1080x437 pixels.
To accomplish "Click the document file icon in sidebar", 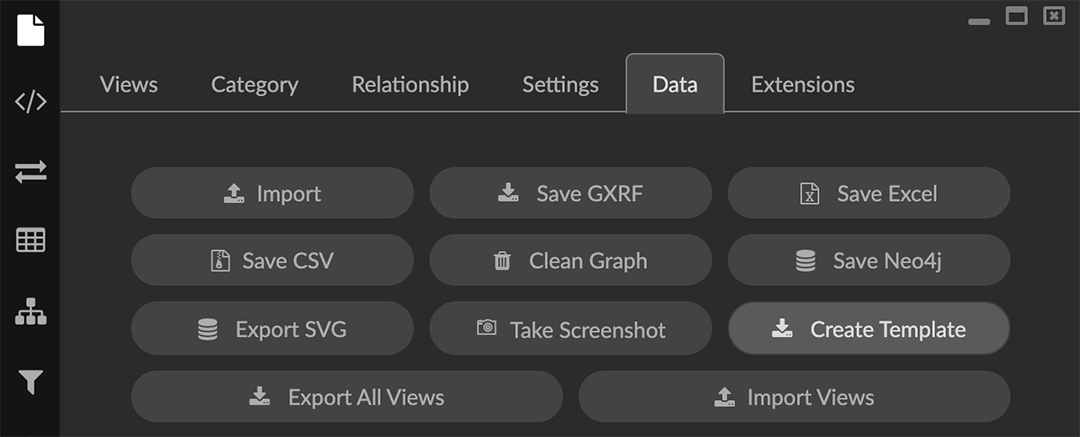I will pos(30,30).
